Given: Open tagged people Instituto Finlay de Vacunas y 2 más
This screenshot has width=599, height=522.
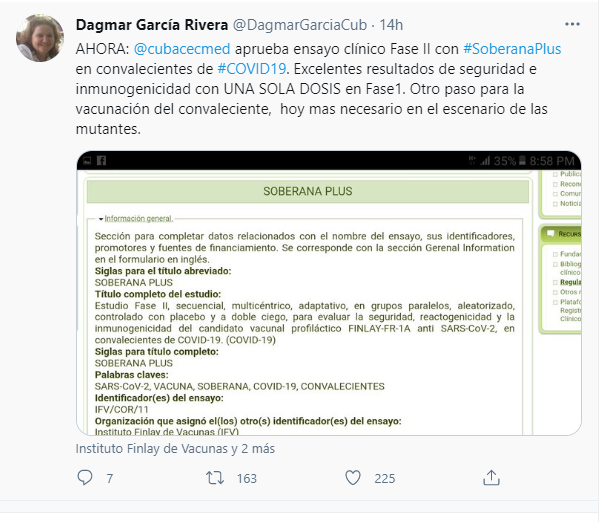Looking at the screenshot, I should [x=175, y=448].
